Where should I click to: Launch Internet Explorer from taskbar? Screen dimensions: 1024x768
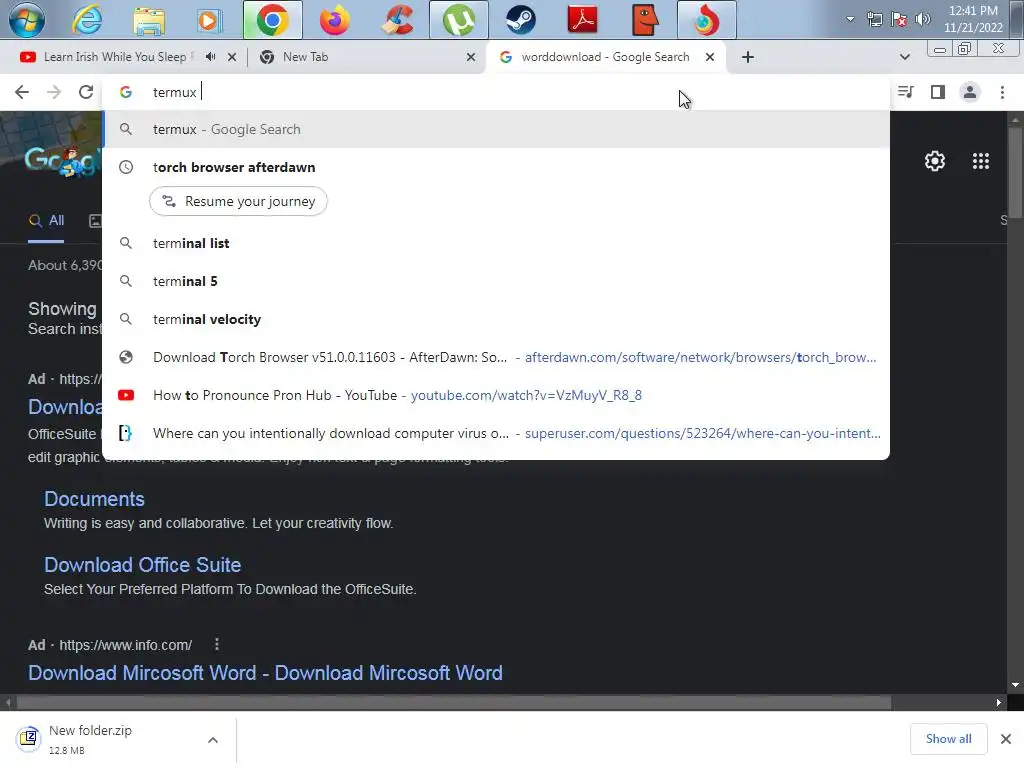[x=87, y=20]
